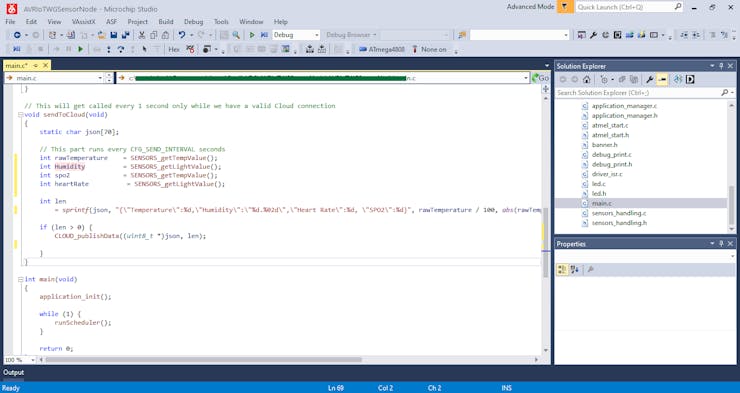Open sensors_handling.c in Solution Explorer
The image size is (740, 393).
pyautogui.click(x=619, y=213)
